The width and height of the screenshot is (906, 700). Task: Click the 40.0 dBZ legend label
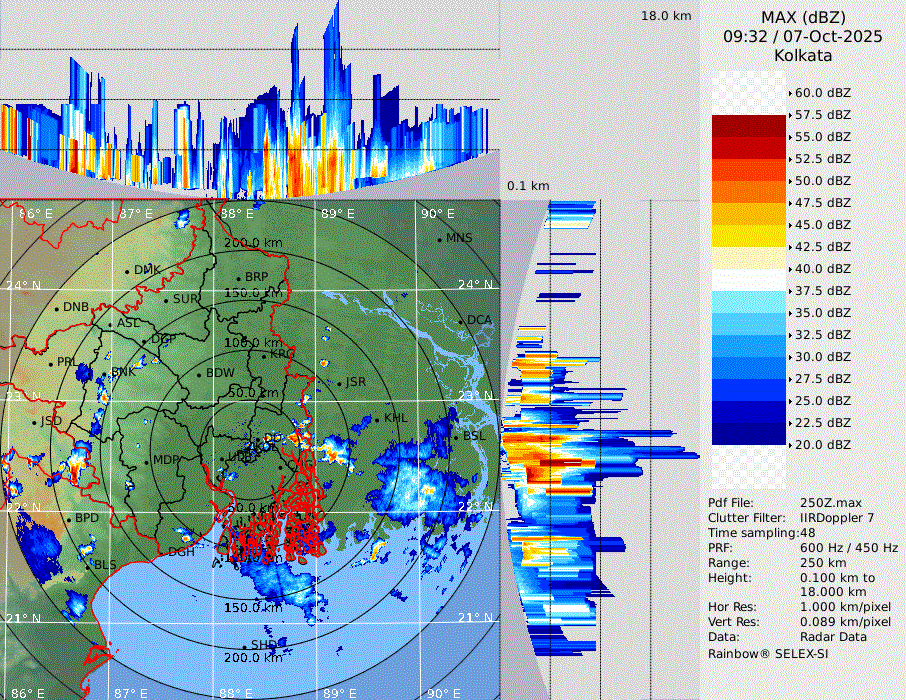pyautogui.click(x=822, y=268)
